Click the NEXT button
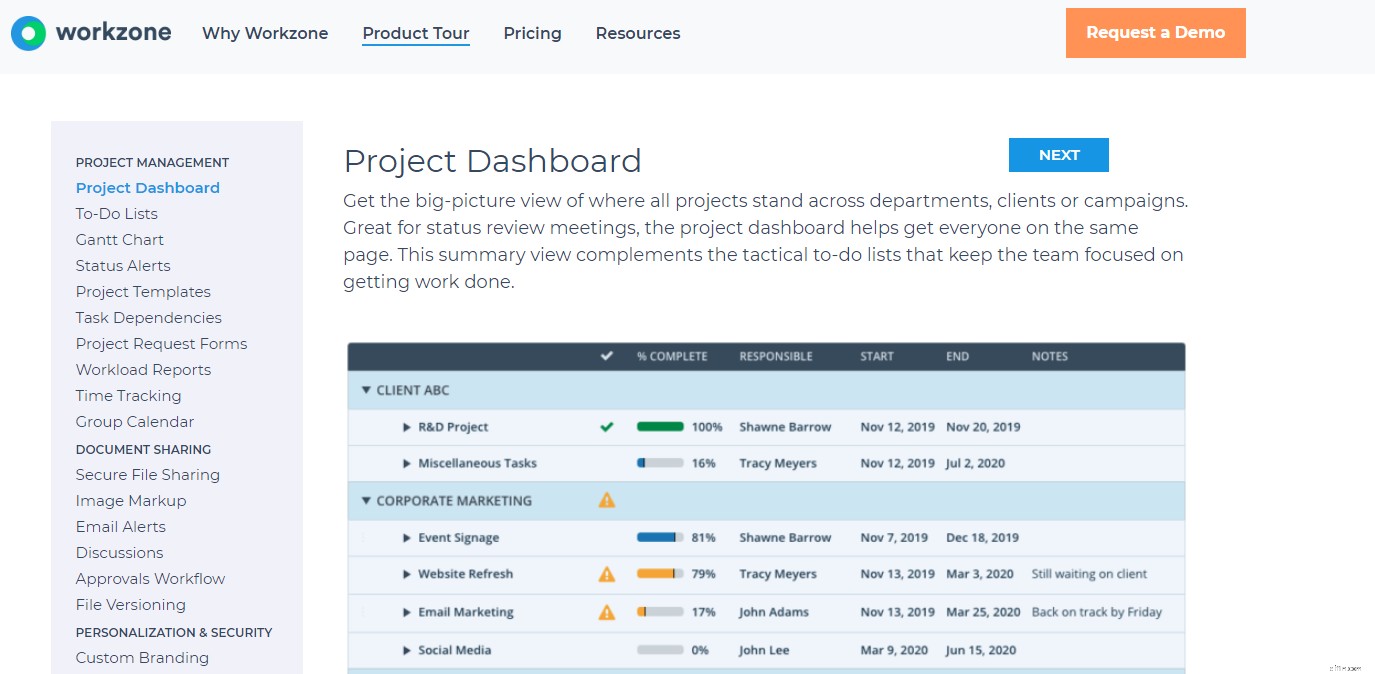The height and width of the screenshot is (674, 1375). point(1058,154)
